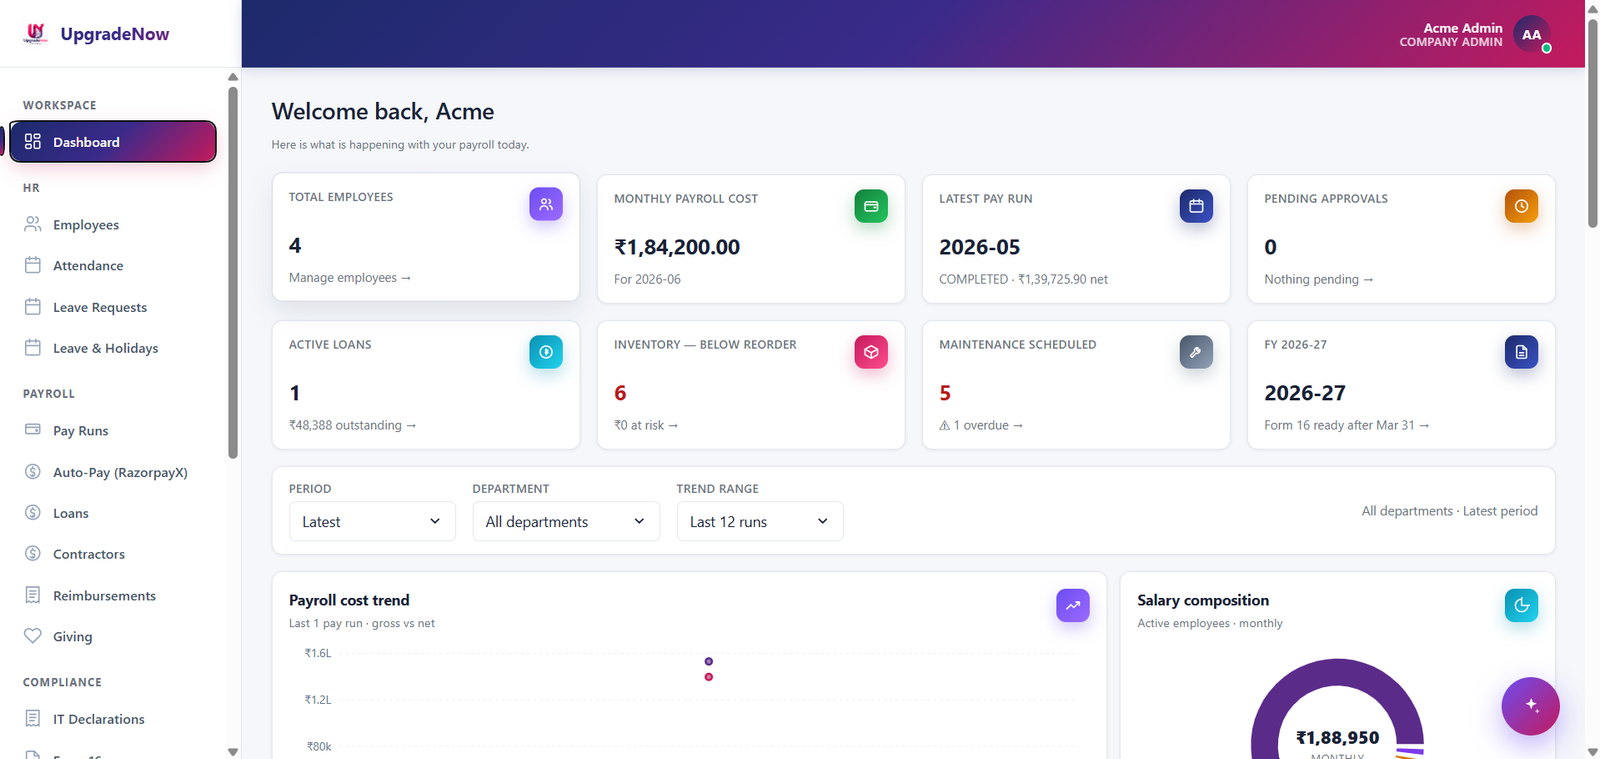Open the Trend Range dropdown showing Last 12 runs
Viewport: 1600px width, 759px height.
pyautogui.click(x=760, y=521)
